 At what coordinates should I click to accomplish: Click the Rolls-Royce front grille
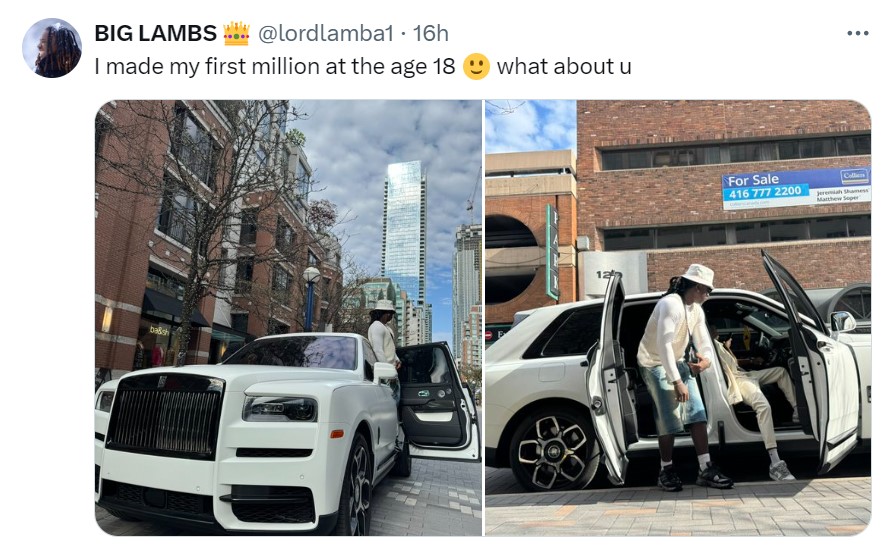tap(165, 416)
